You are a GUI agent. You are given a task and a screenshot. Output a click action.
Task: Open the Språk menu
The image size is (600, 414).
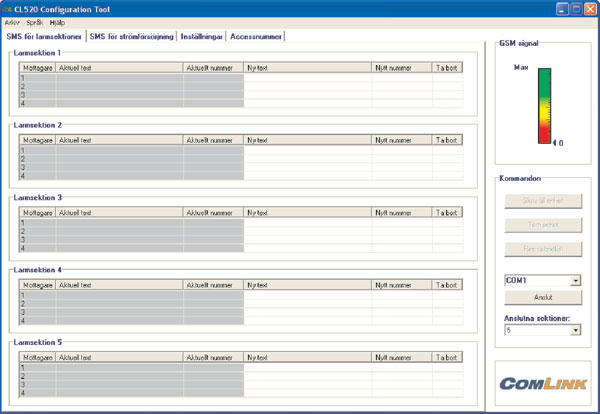tap(34, 21)
